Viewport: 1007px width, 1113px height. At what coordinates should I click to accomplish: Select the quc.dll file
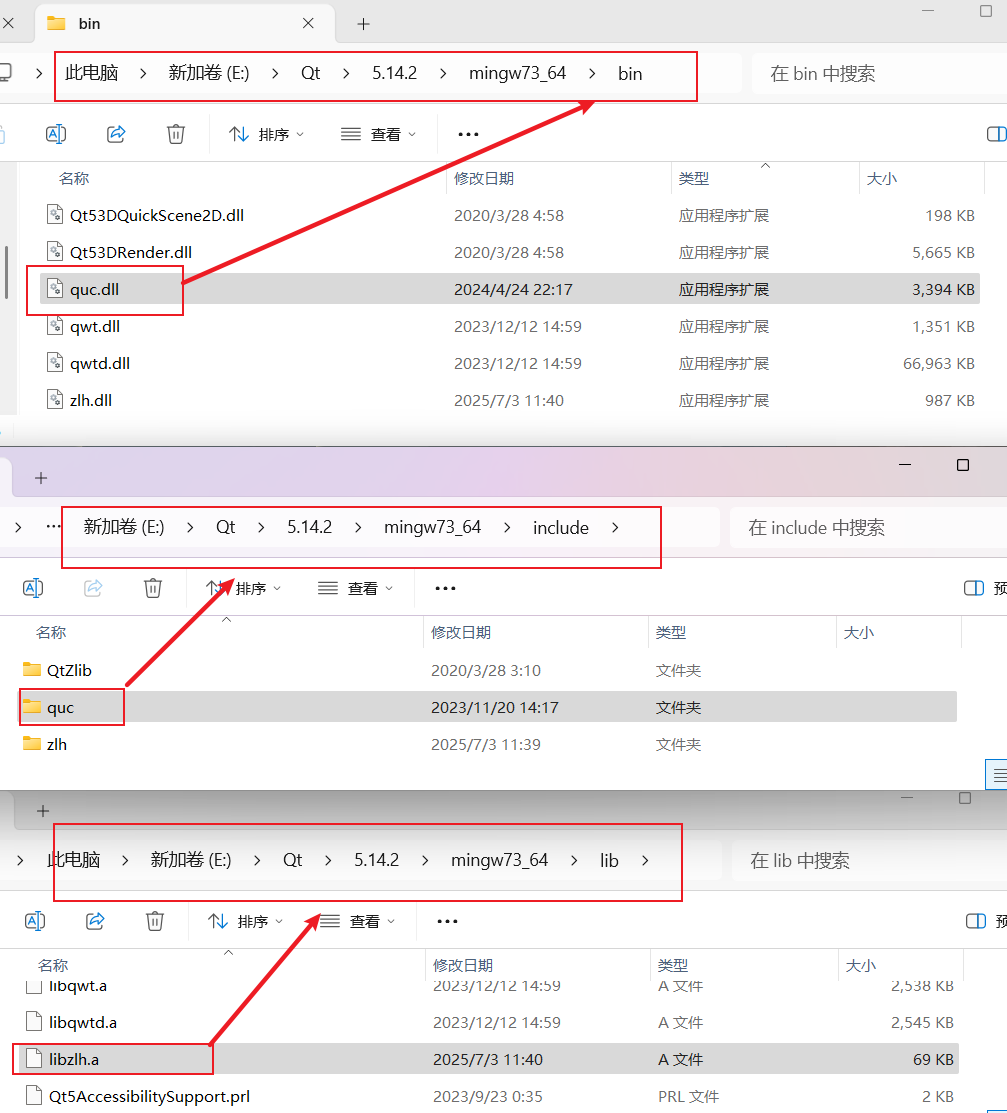pos(94,290)
